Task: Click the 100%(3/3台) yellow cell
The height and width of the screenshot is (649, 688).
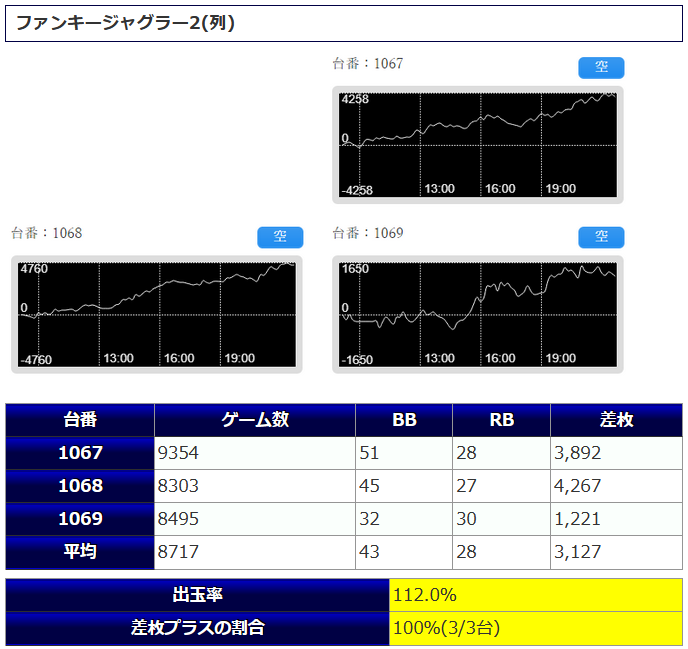Action: (x=535, y=628)
